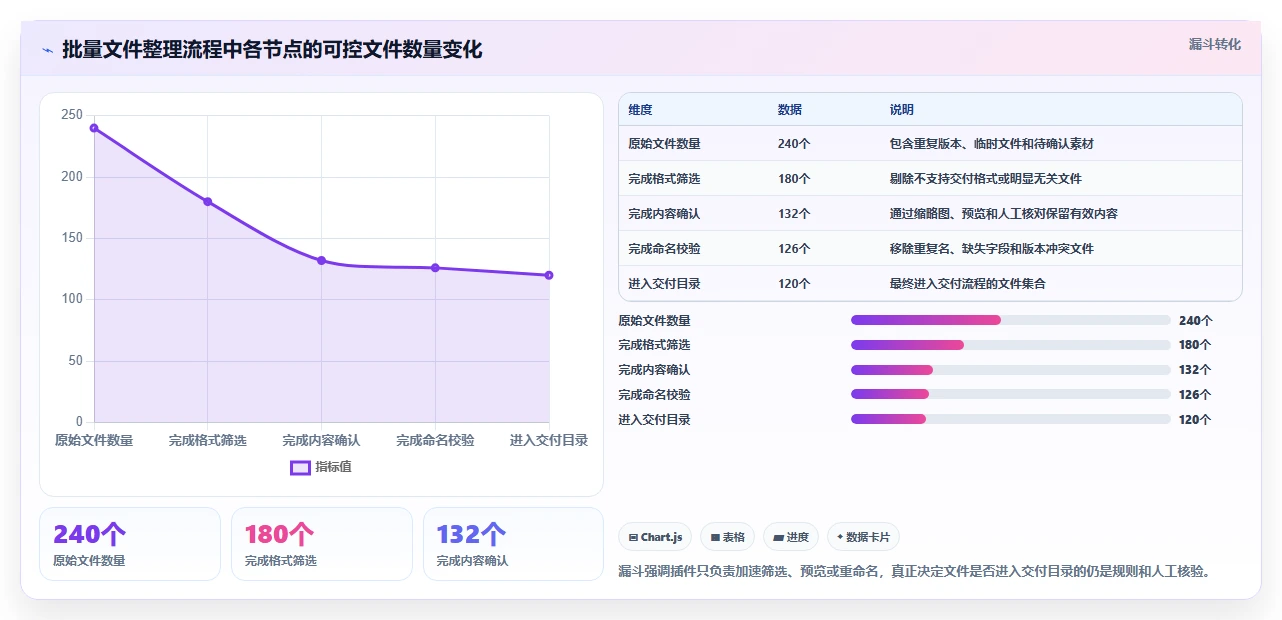Click the 说明 table column header
Viewport: 1282px width, 620px height.
coord(901,110)
